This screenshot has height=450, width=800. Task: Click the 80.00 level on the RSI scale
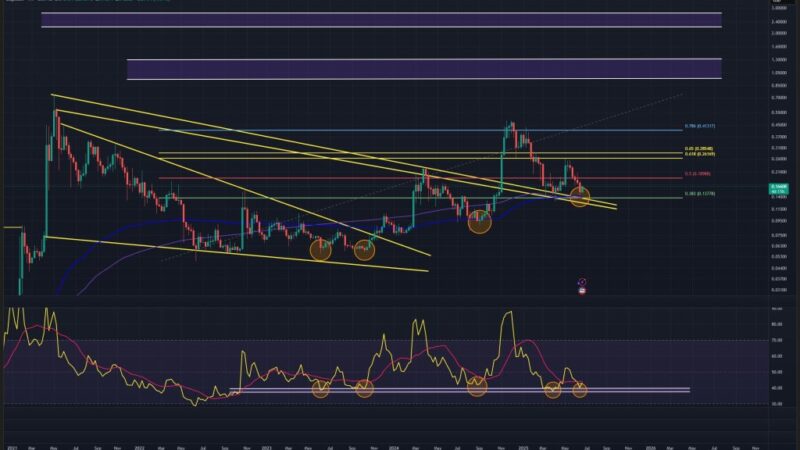[777, 324]
